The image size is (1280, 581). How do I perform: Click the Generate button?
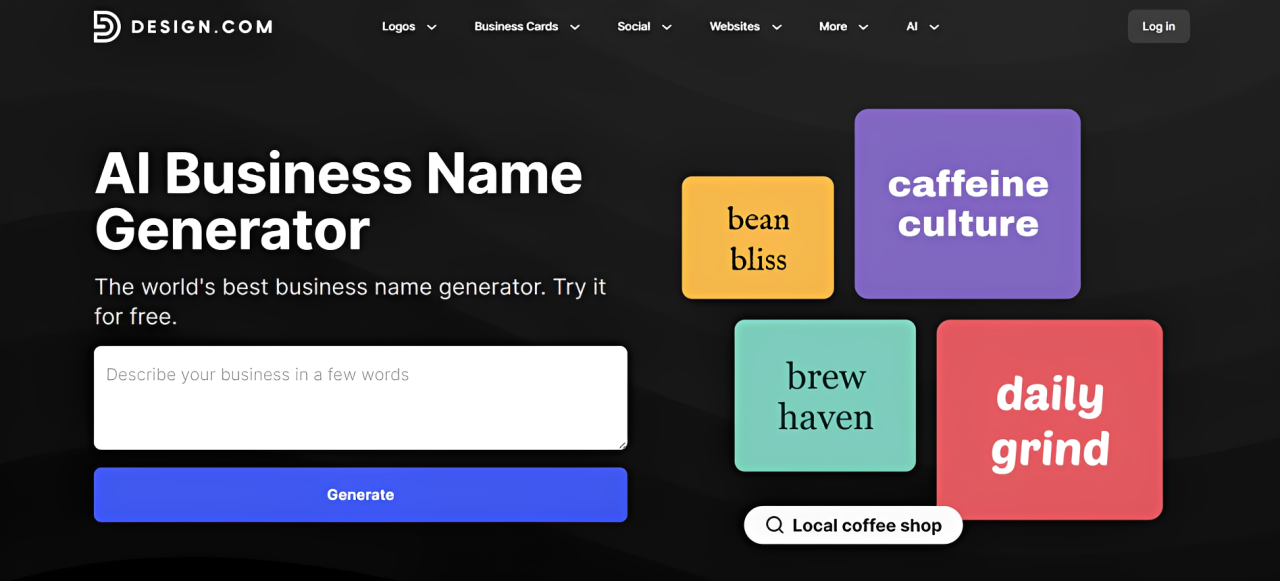point(360,495)
